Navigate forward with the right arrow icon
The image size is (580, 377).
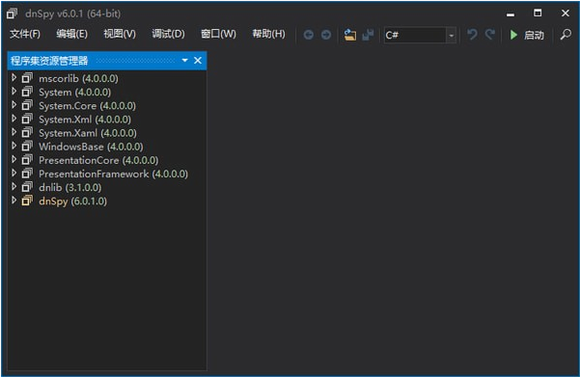(x=326, y=35)
